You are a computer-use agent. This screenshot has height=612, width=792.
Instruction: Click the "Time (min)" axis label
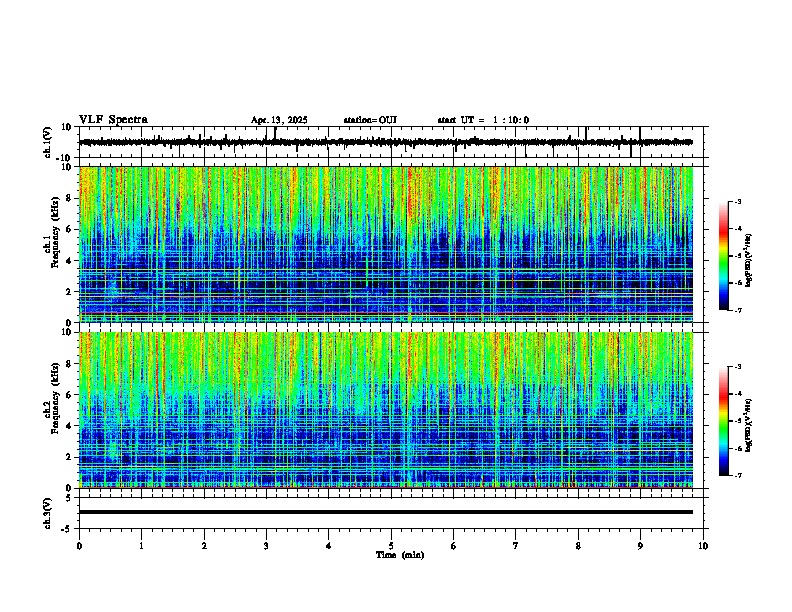(x=400, y=555)
